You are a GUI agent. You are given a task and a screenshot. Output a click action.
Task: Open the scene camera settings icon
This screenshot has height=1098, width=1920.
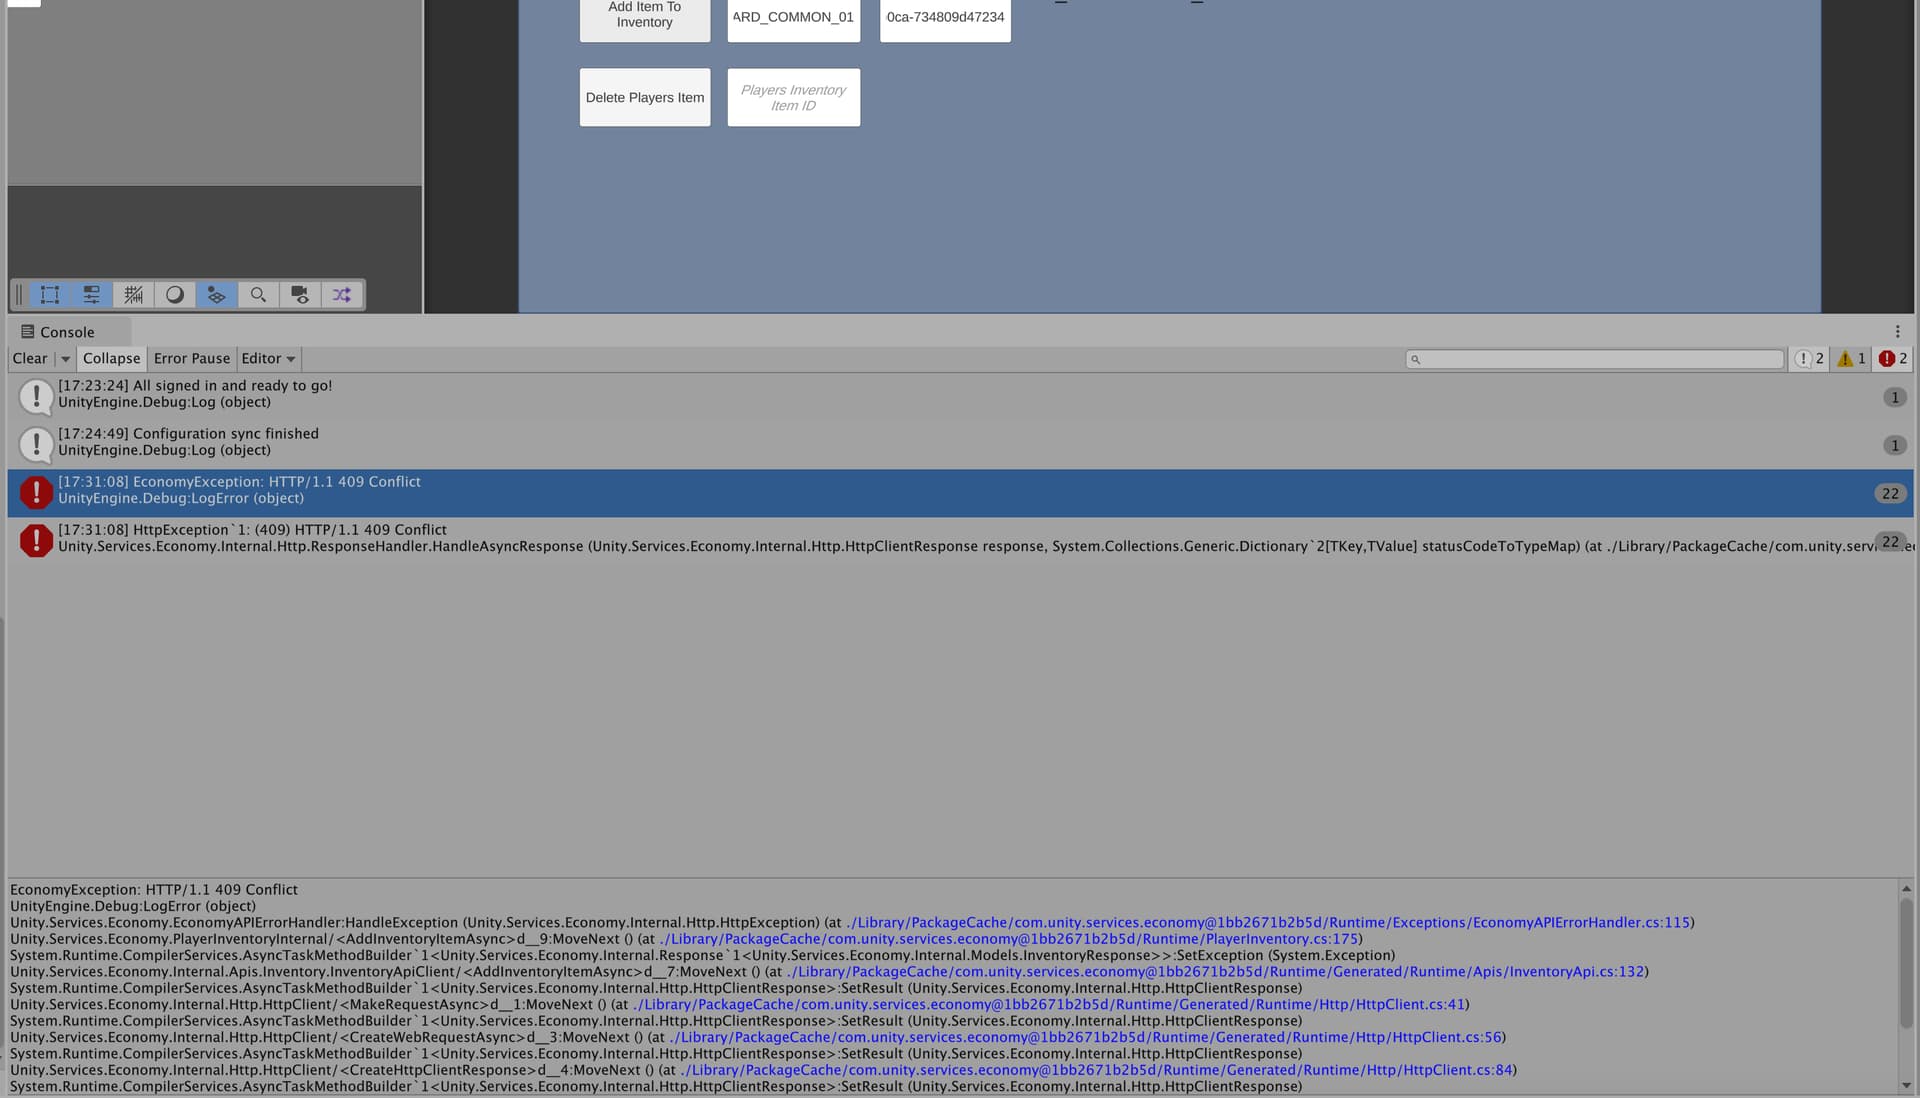[x=300, y=294]
